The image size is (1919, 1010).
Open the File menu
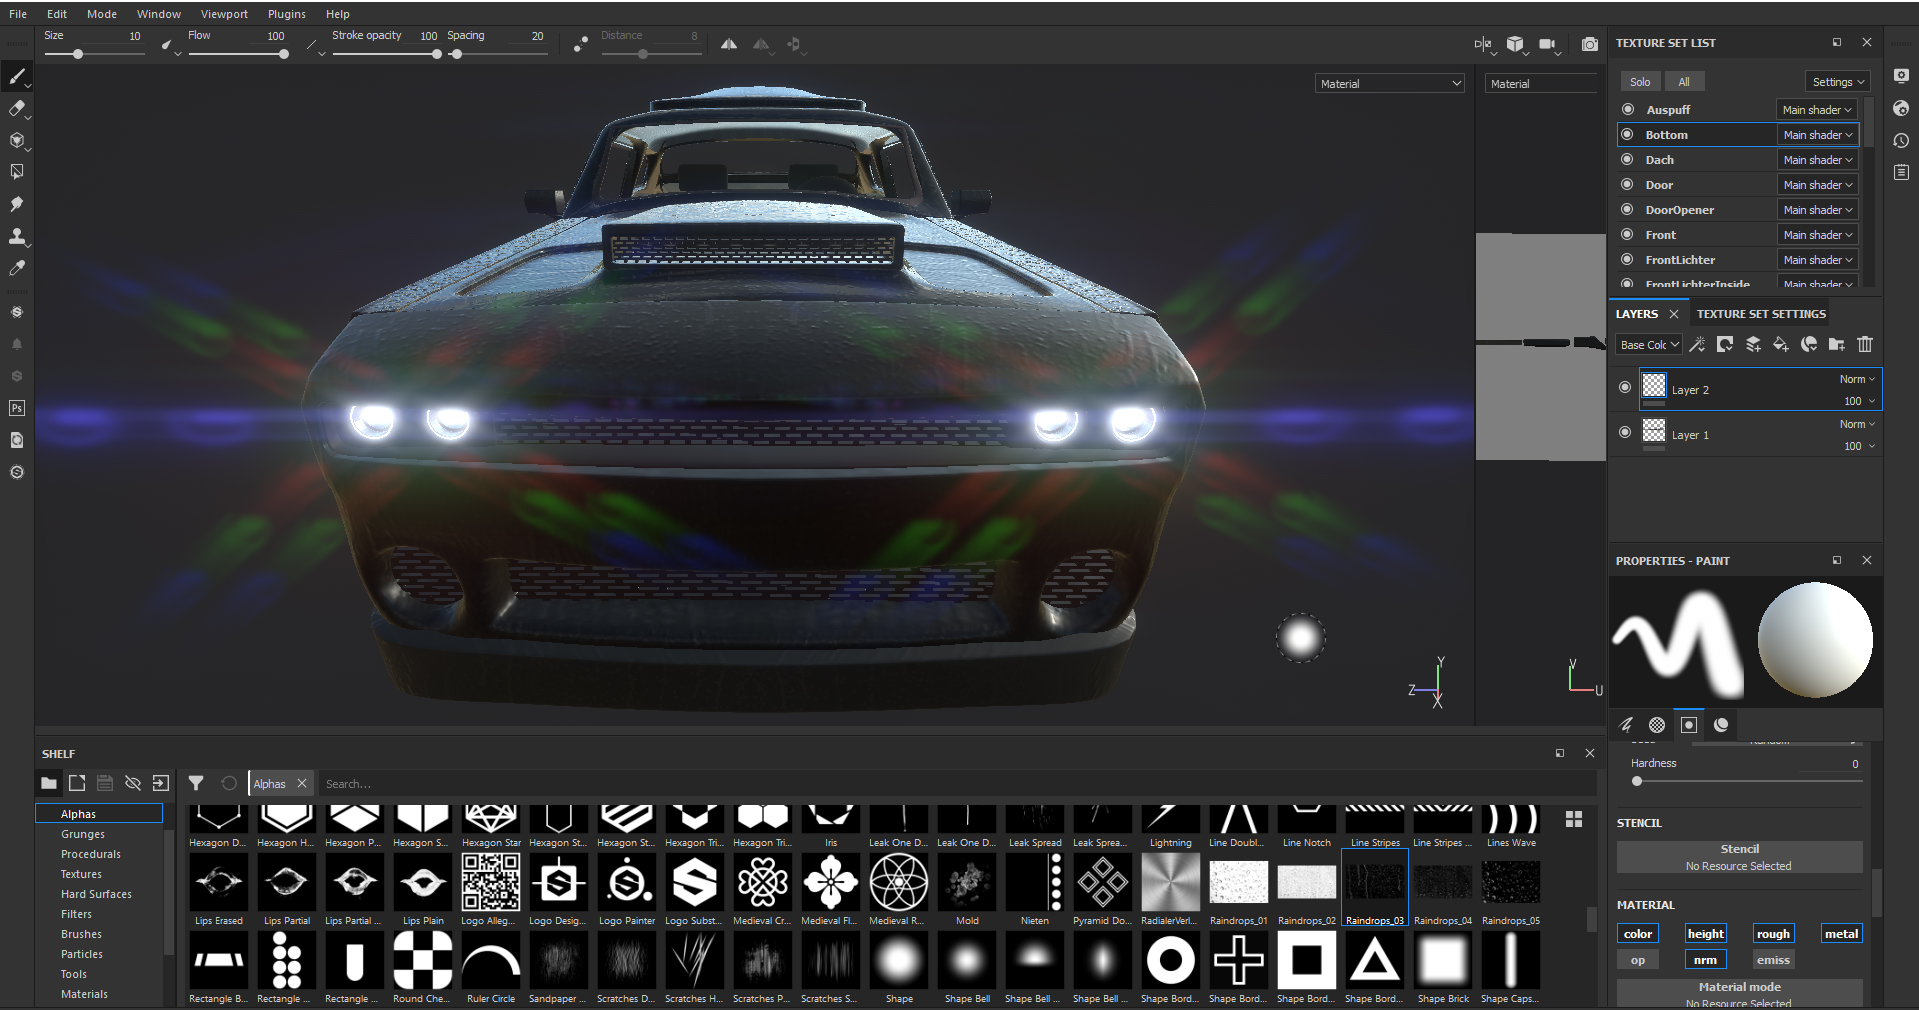coord(18,14)
